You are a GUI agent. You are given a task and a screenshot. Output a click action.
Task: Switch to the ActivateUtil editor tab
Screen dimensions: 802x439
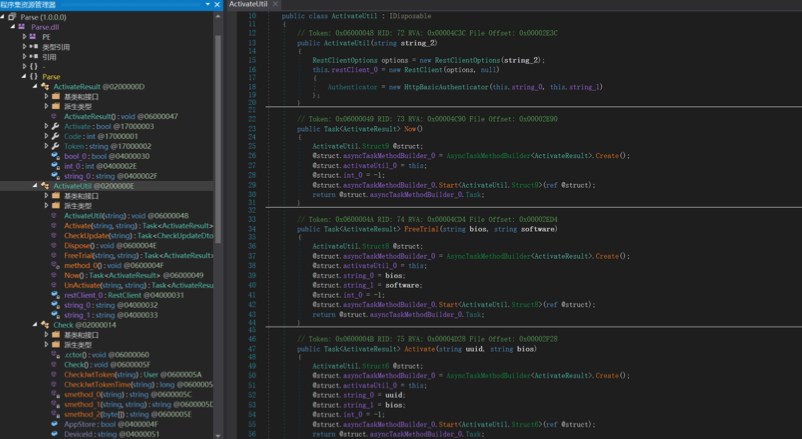coord(248,4)
